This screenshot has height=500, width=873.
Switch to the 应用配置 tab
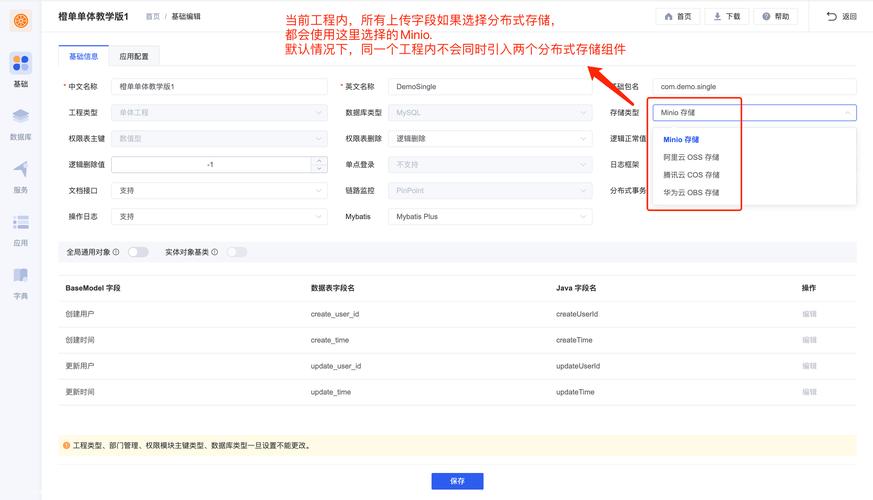click(x=134, y=57)
